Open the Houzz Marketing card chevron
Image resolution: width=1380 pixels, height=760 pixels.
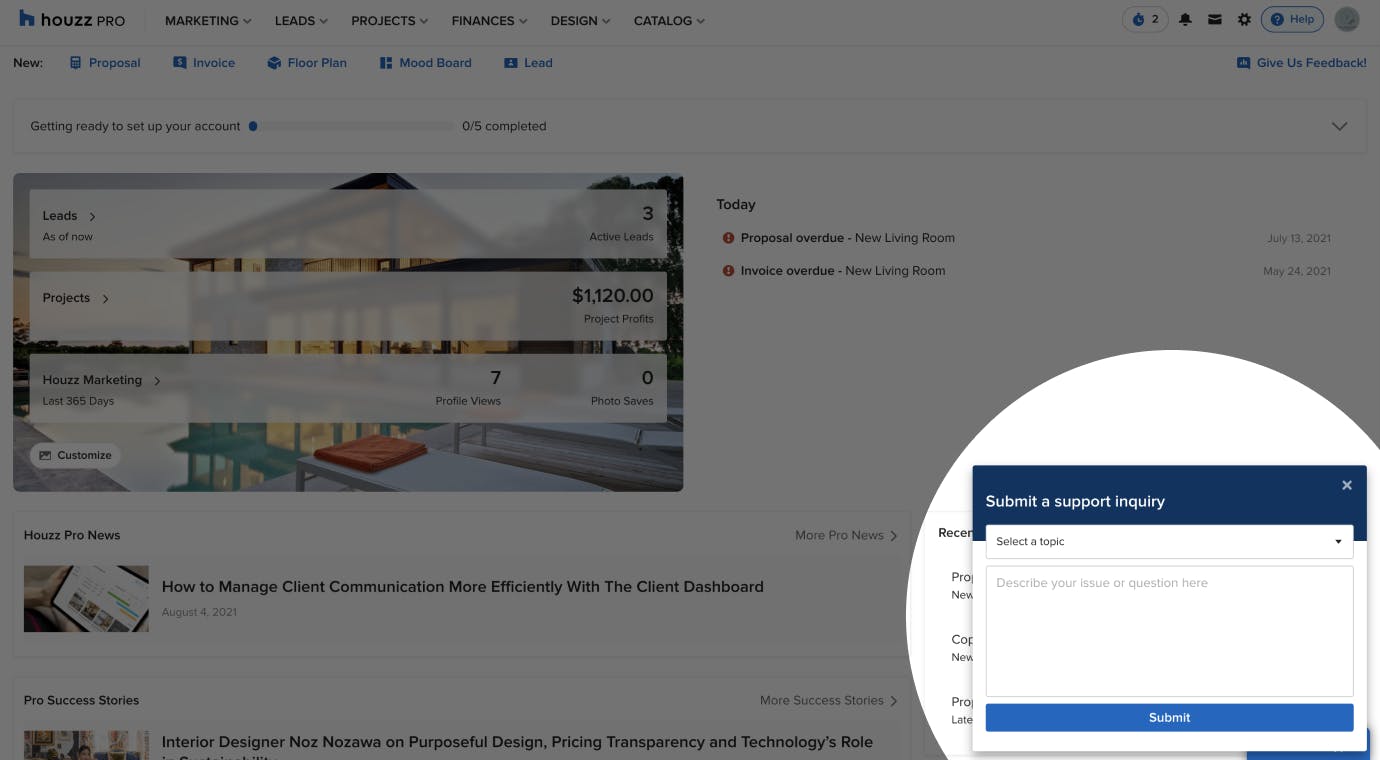(157, 380)
